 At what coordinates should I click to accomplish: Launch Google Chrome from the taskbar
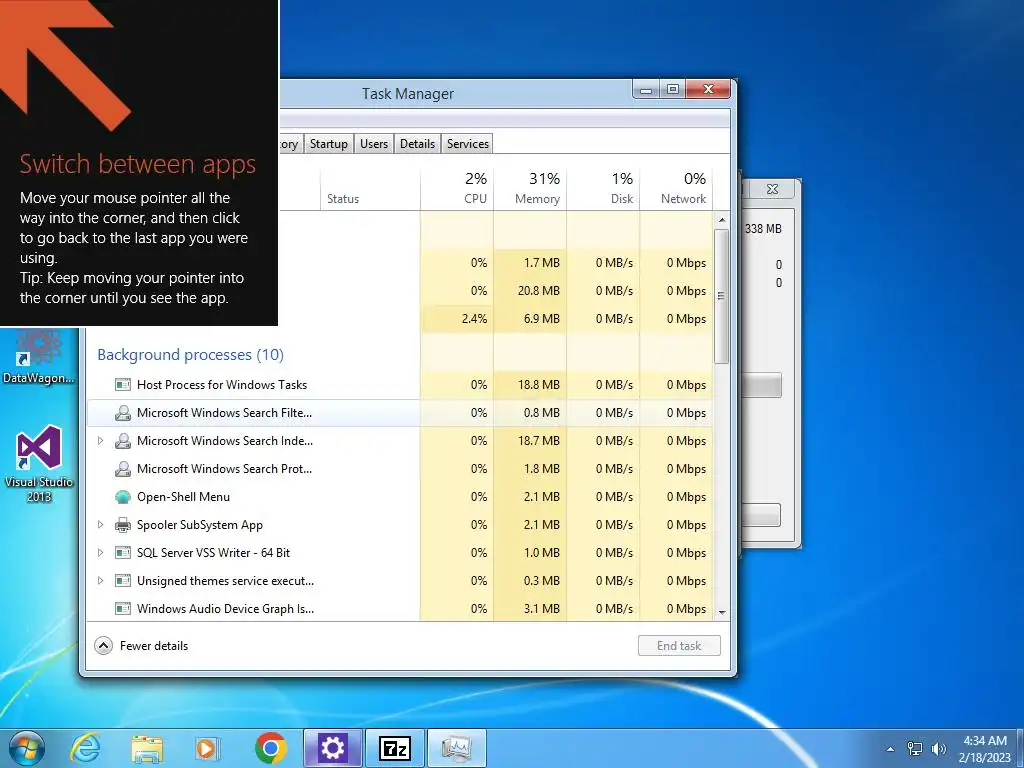(270, 748)
